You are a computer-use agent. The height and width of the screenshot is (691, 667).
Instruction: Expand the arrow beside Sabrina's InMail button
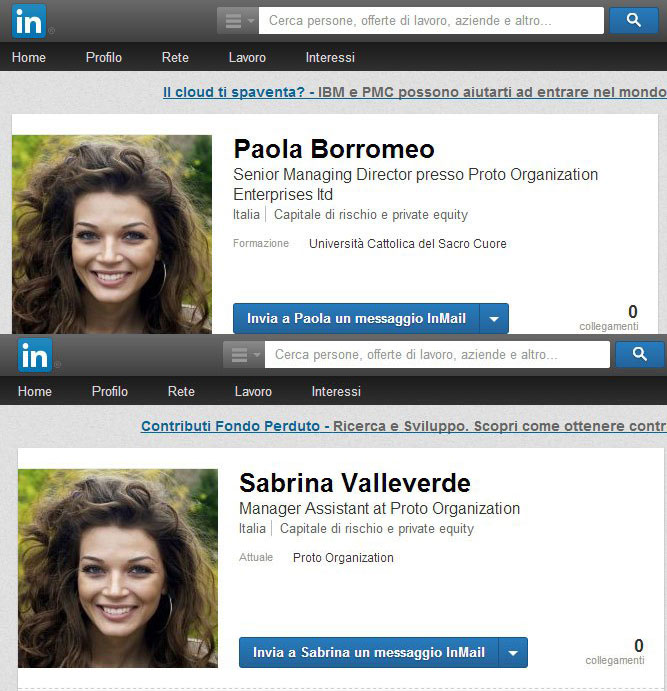pyautogui.click(x=513, y=652)
